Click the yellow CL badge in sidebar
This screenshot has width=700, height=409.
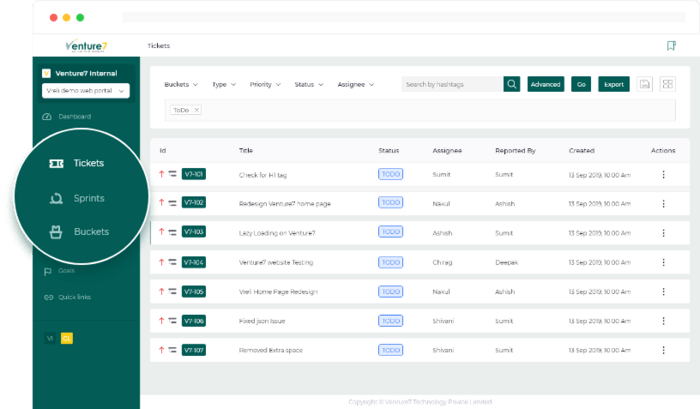pos(67,338)
